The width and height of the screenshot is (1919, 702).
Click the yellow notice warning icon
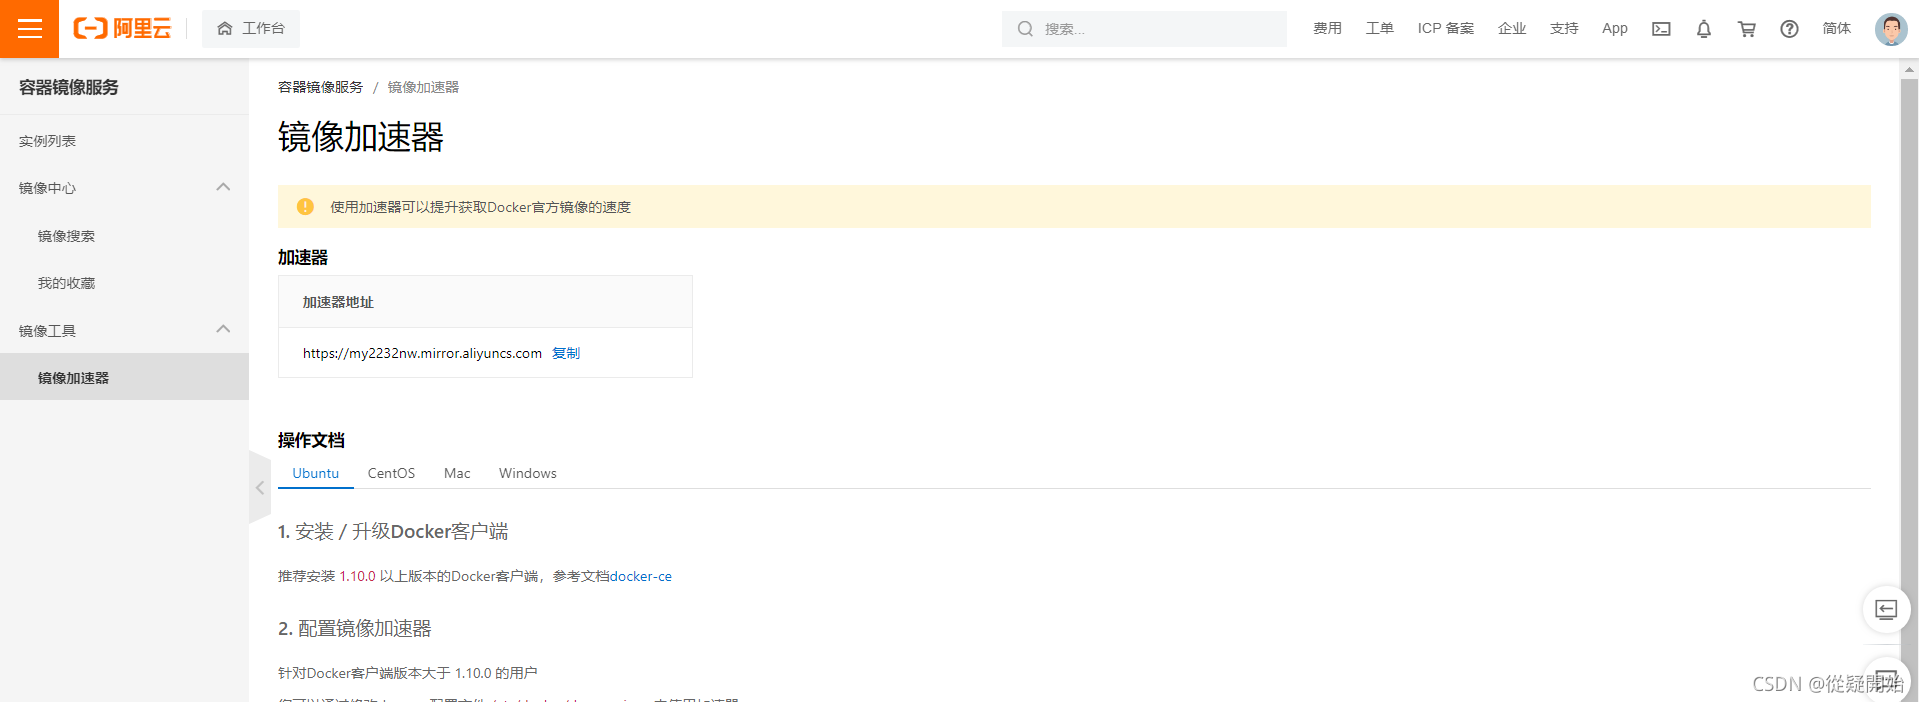click(x=305, y=207)
